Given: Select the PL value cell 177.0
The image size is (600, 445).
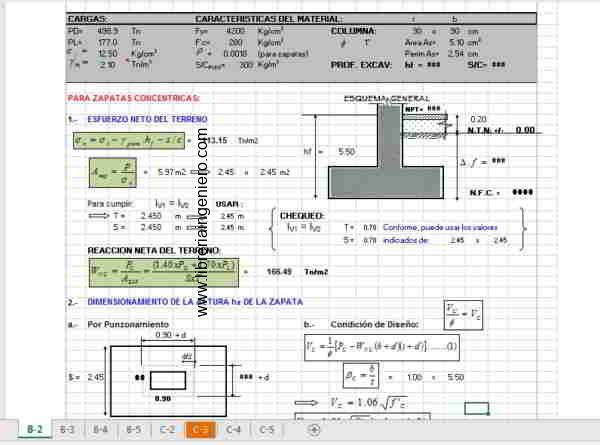Looking at the screenshot, I should point(107,42).
